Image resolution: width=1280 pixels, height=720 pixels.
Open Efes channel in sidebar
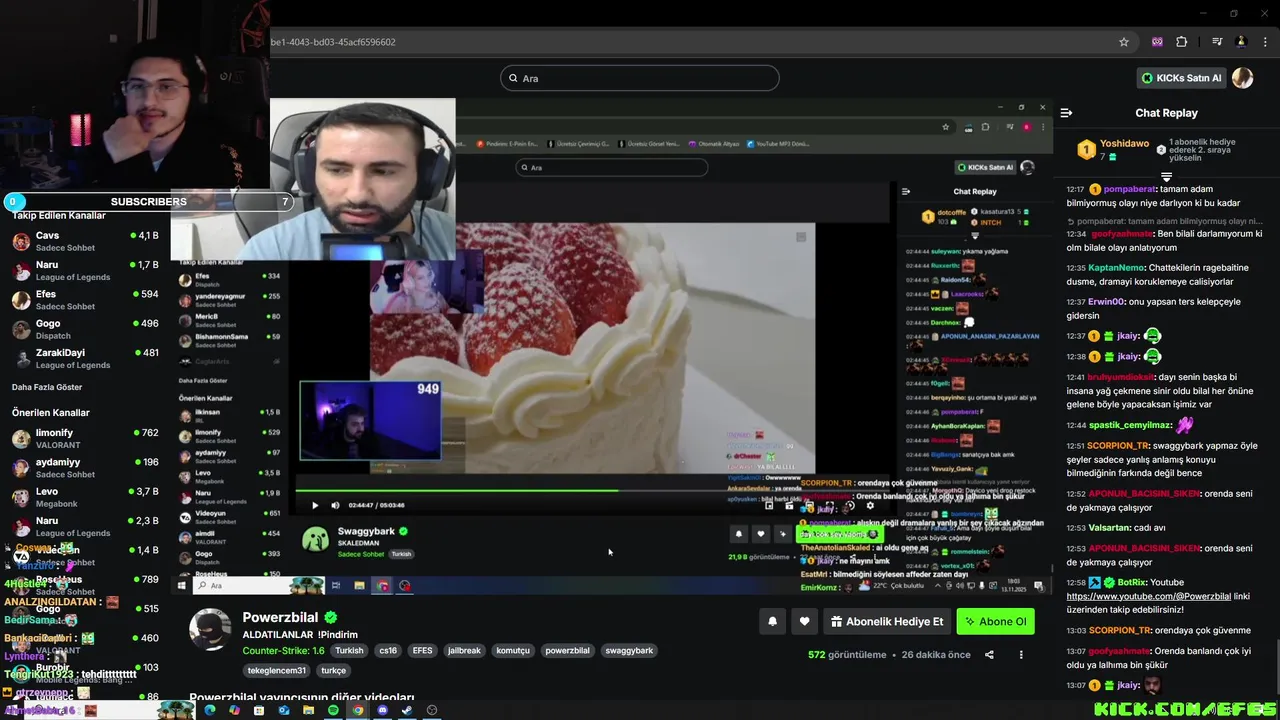85,300
